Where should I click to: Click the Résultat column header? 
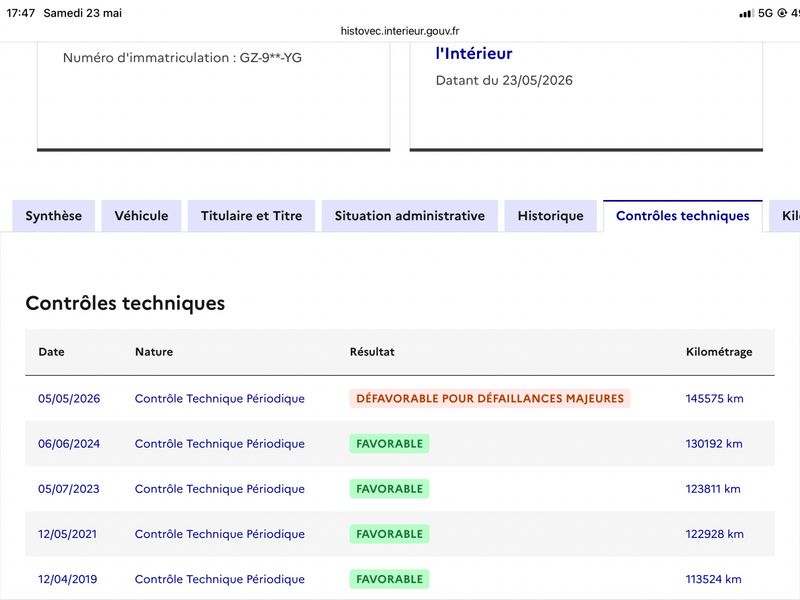click(372, 352)
